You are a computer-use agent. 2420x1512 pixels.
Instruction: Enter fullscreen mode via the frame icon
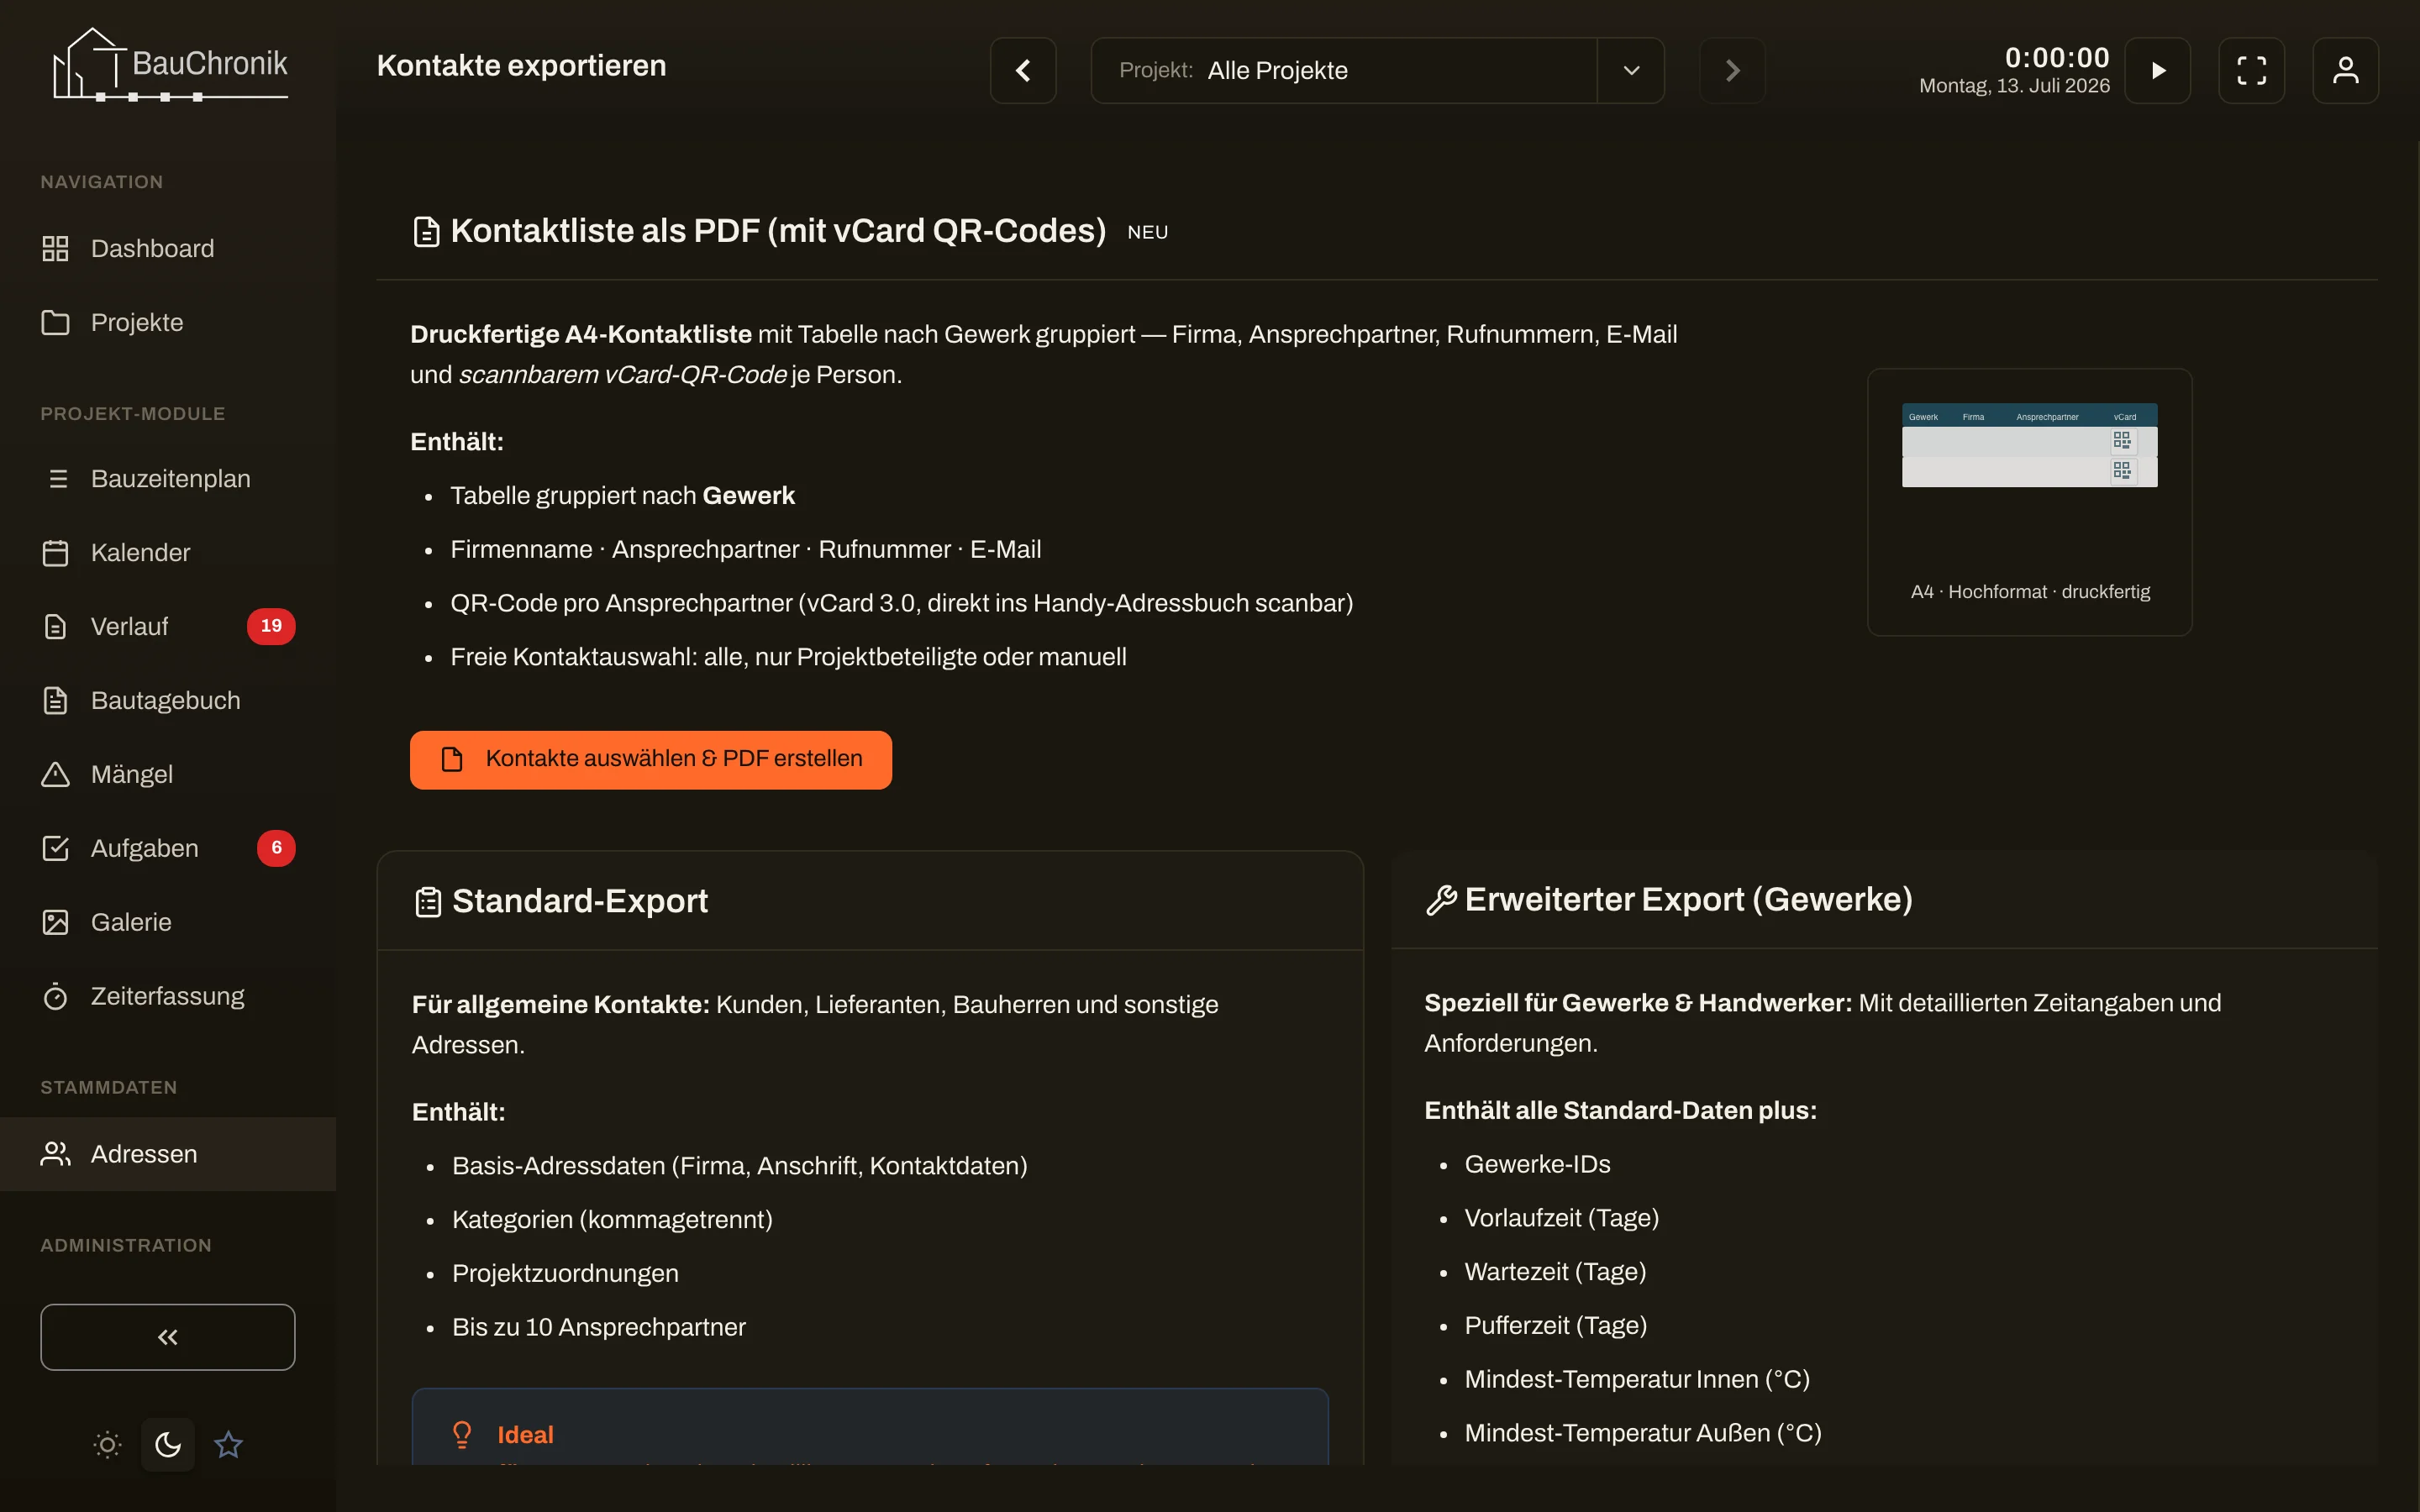pos(2251,70)
